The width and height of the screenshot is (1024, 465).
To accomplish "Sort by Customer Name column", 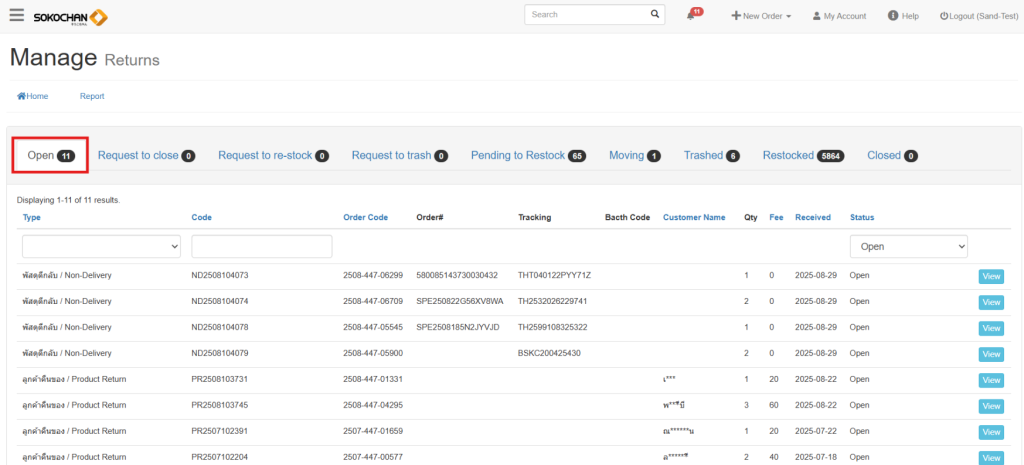I will 694,217.
